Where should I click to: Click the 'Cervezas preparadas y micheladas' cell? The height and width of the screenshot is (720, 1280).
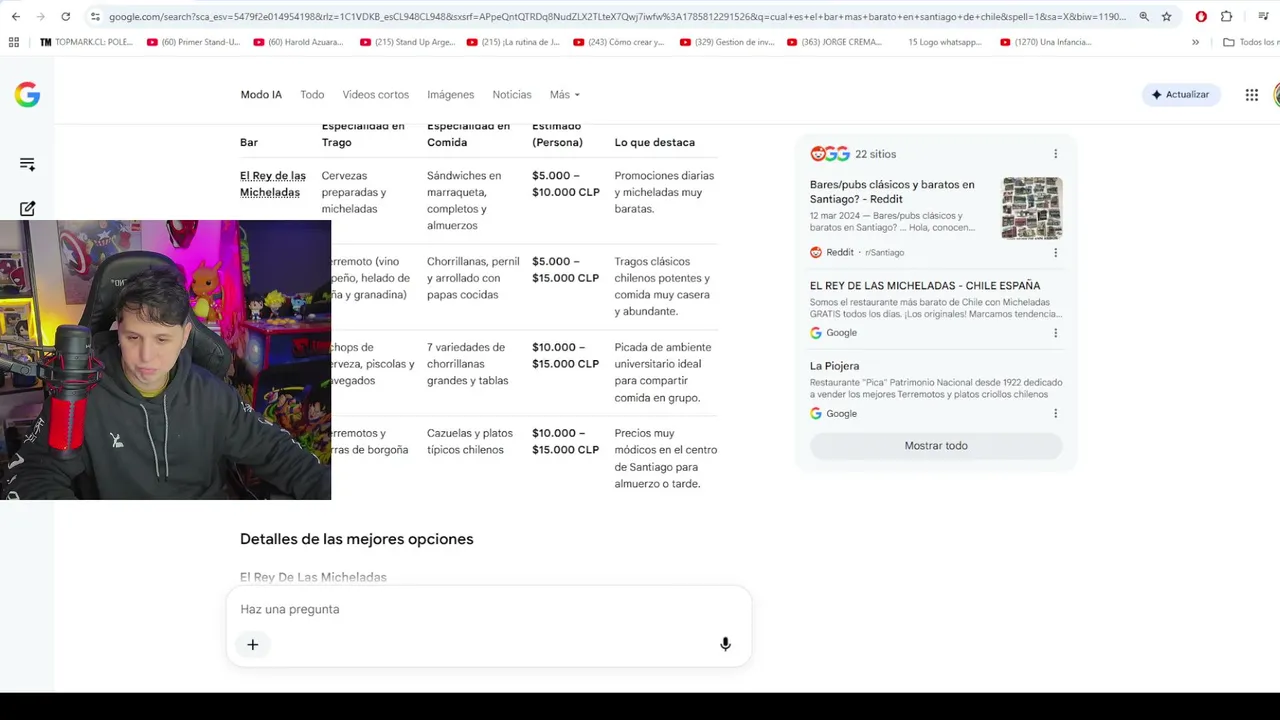[x=354, y=192]
